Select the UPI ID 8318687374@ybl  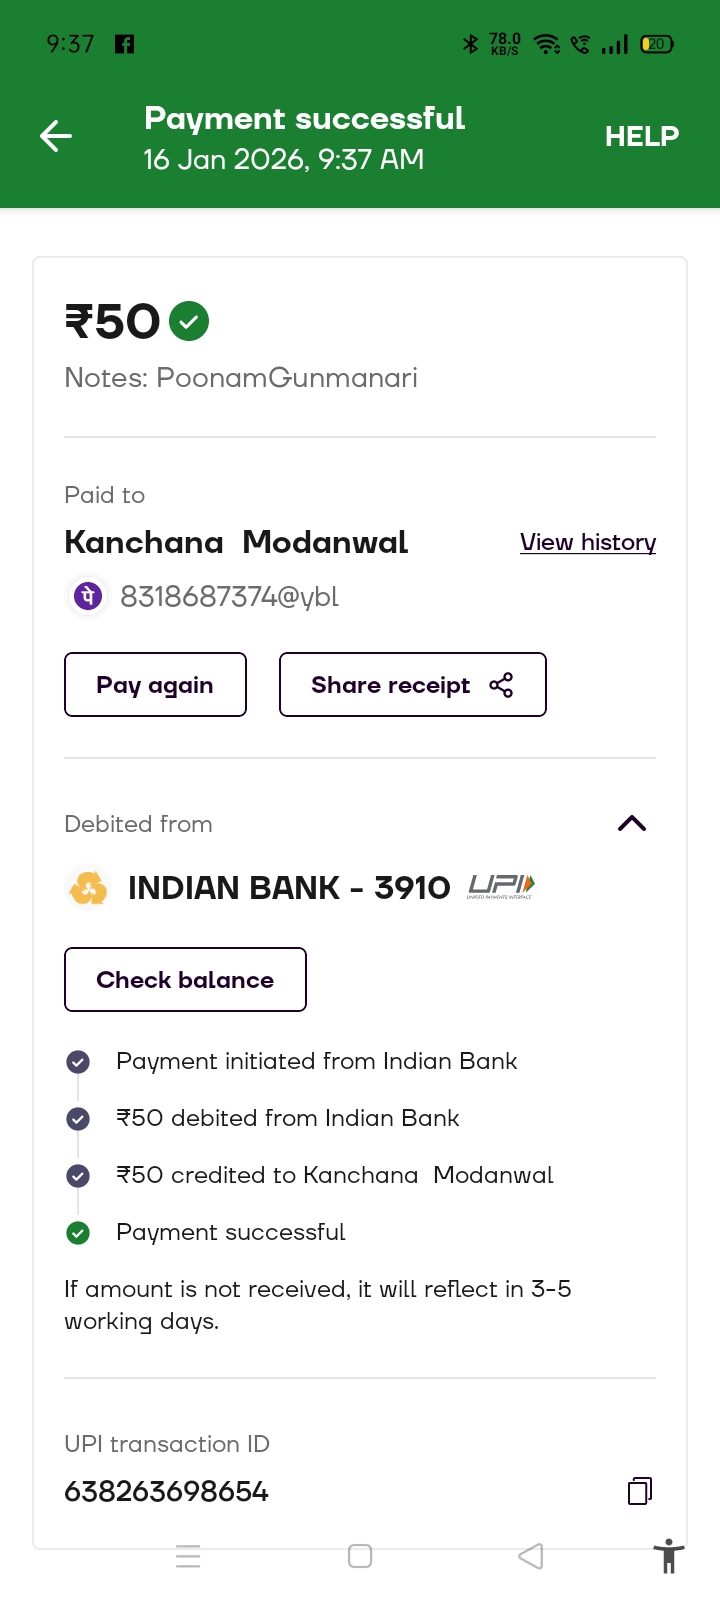229,597
